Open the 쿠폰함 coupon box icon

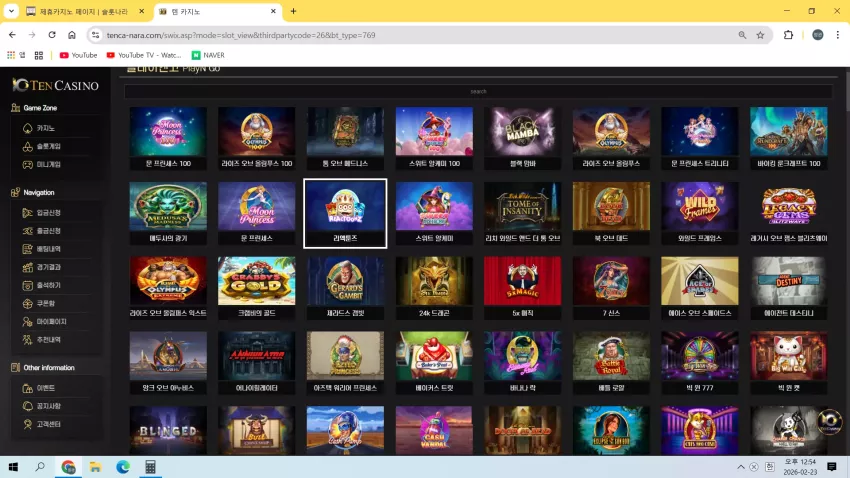tap(28, 303)
